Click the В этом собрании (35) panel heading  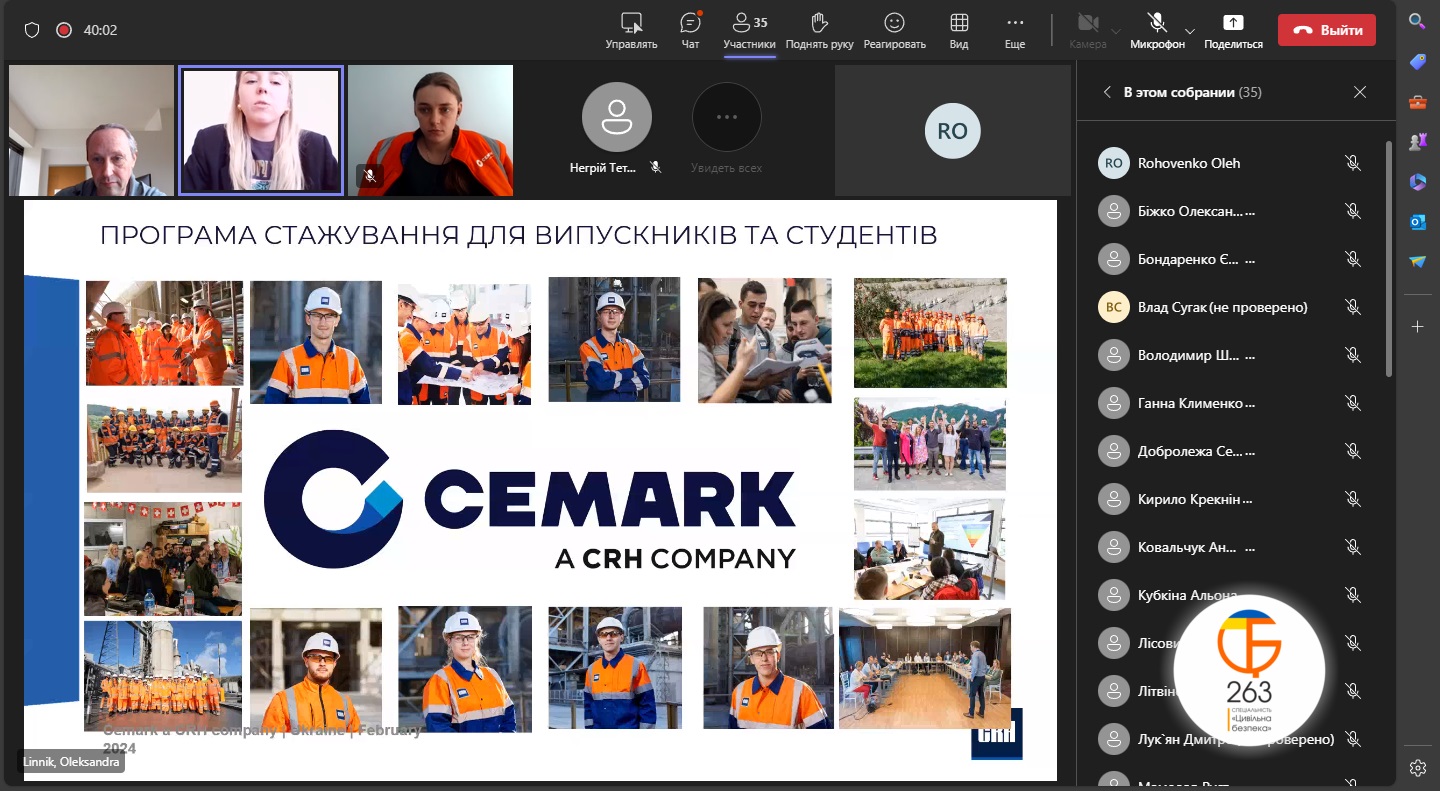pyautogui.click(x=1192, y=92)
